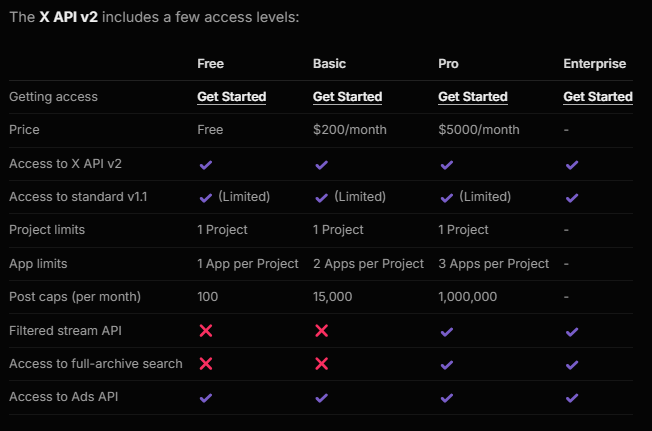The width and height of the screenshot is (652, 431).
Task: Click 2 Apps per Project cell
Action: click(368, 264)
